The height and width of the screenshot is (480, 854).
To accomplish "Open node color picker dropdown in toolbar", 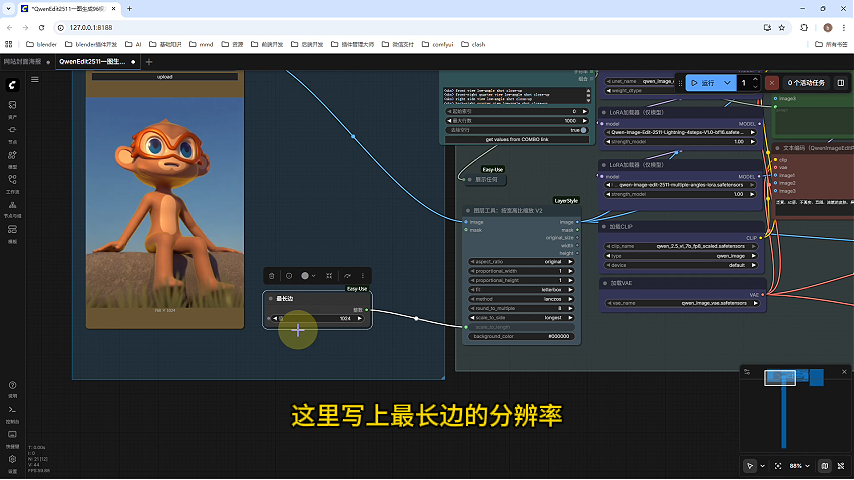I will click(x=308, y=276).
